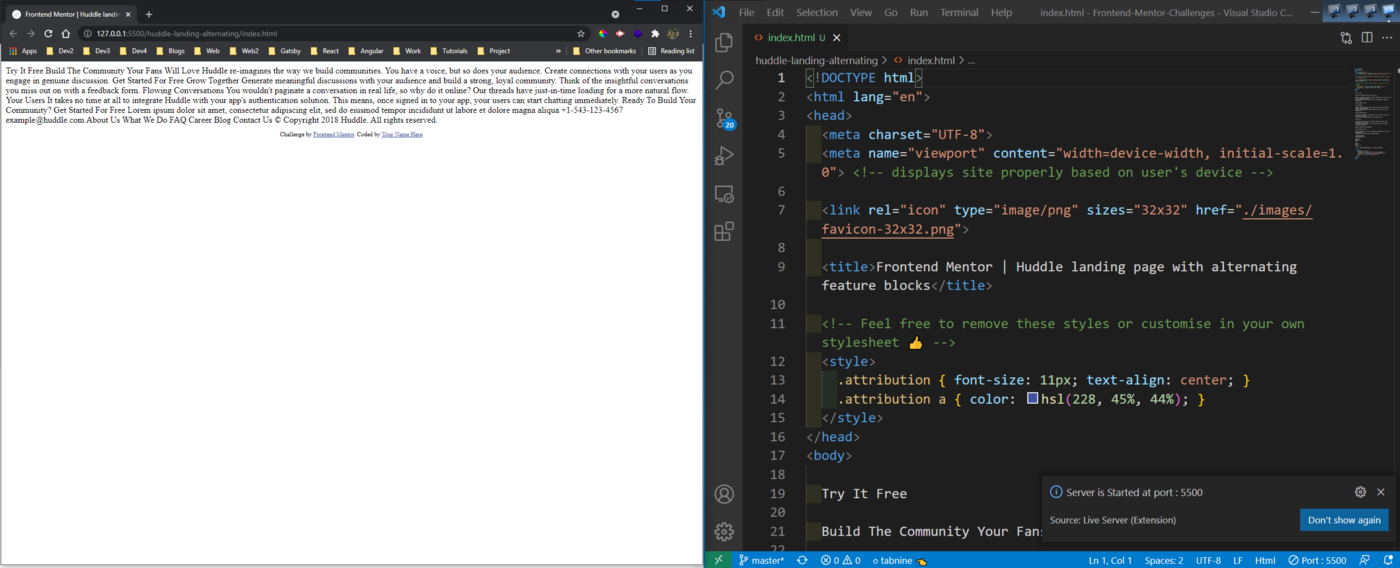The width and height of the screenshot is (1400, 568).
Task: Open the Run menu
Action: [x=919, y=13]
